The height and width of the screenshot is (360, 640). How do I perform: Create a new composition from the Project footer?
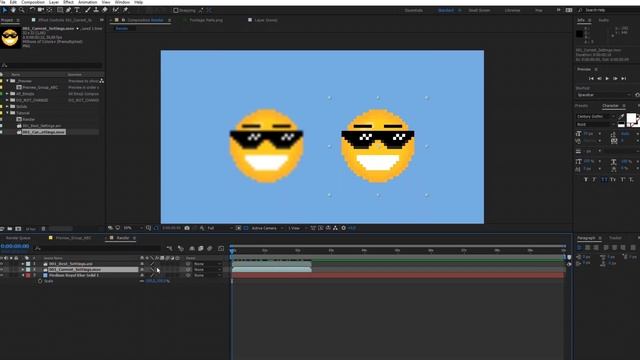(x=18, y=229)
